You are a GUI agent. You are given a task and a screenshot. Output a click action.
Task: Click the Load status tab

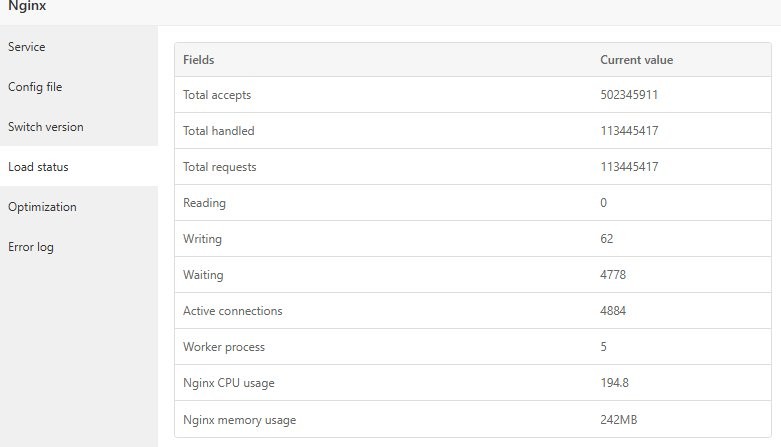pyautogui.click(x=38, y=167)
